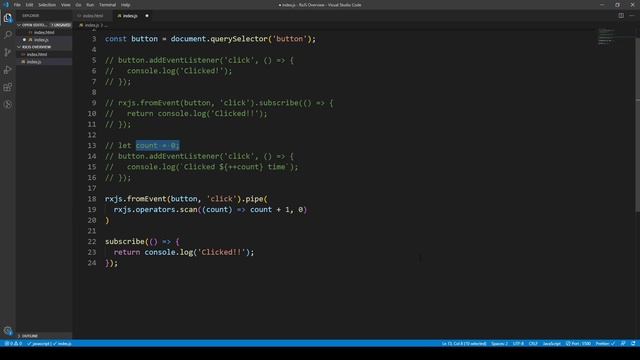Viewport: 640px width, 360px height.
Task: Click the split editor icon
Action: [621, 16]
